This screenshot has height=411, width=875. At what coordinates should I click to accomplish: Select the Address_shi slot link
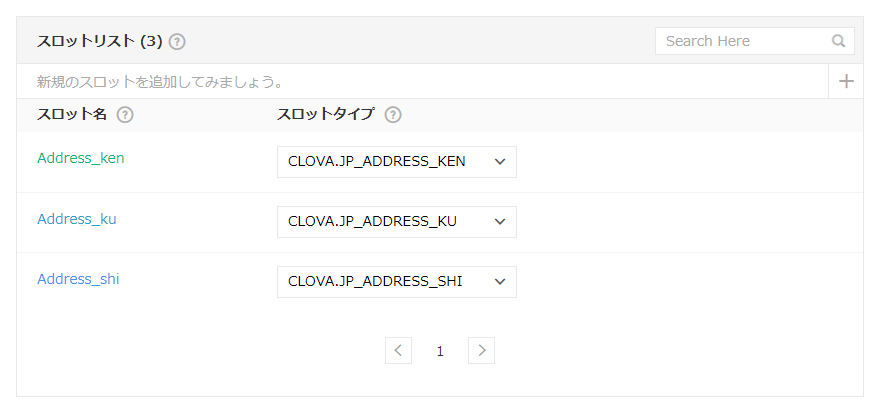point(78,279)
